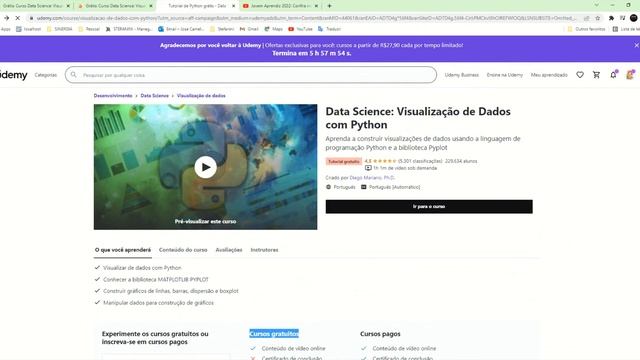Select the Avaliações tab
The width and height of the screenshot is (640, 360).
point(229,250)
